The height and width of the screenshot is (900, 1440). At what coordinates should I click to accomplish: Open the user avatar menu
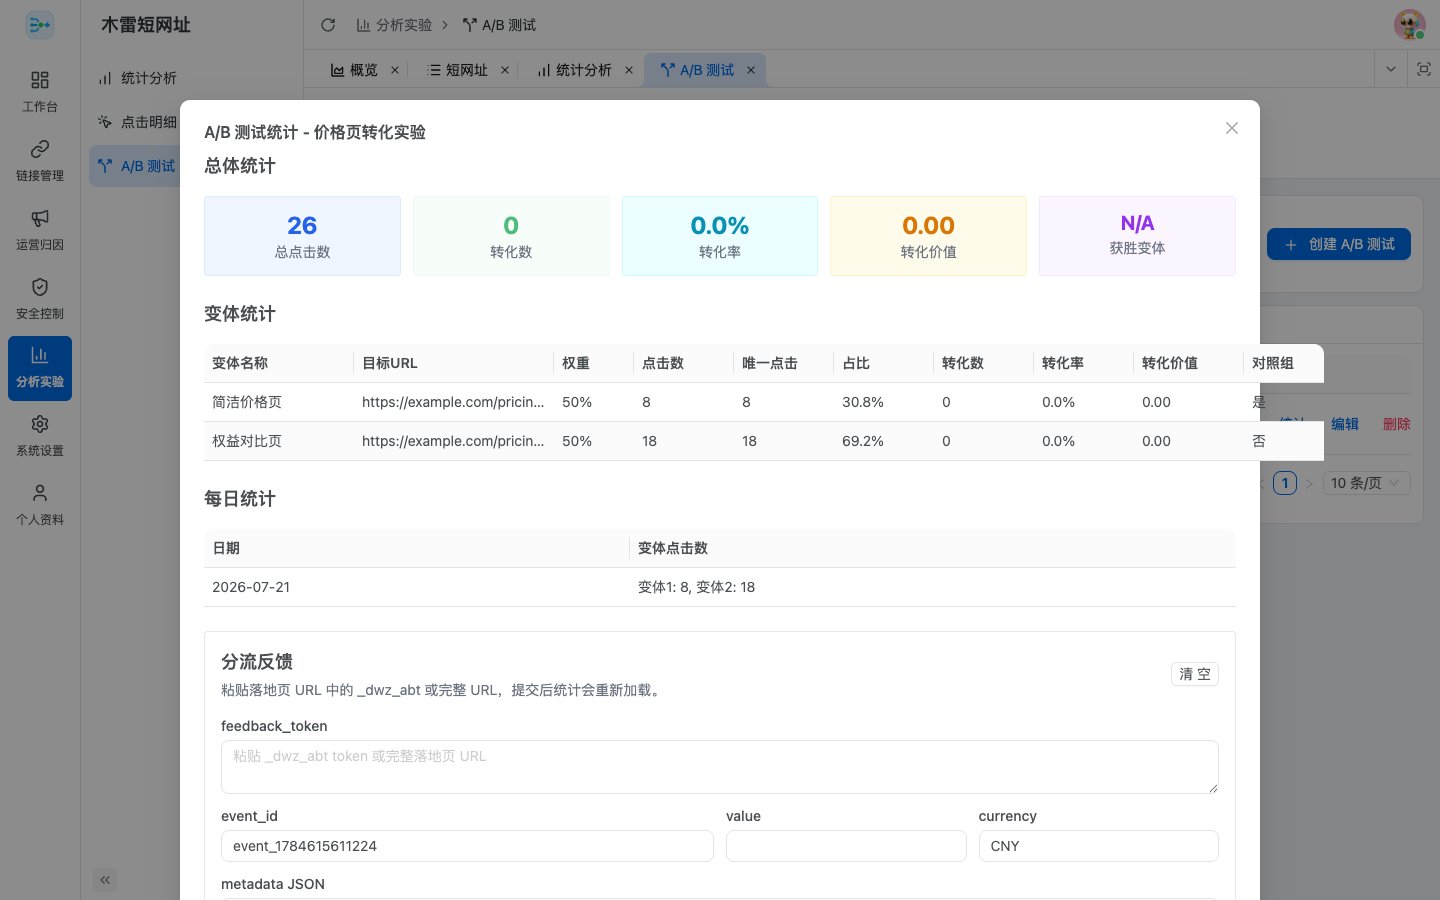click(1410, 25)
